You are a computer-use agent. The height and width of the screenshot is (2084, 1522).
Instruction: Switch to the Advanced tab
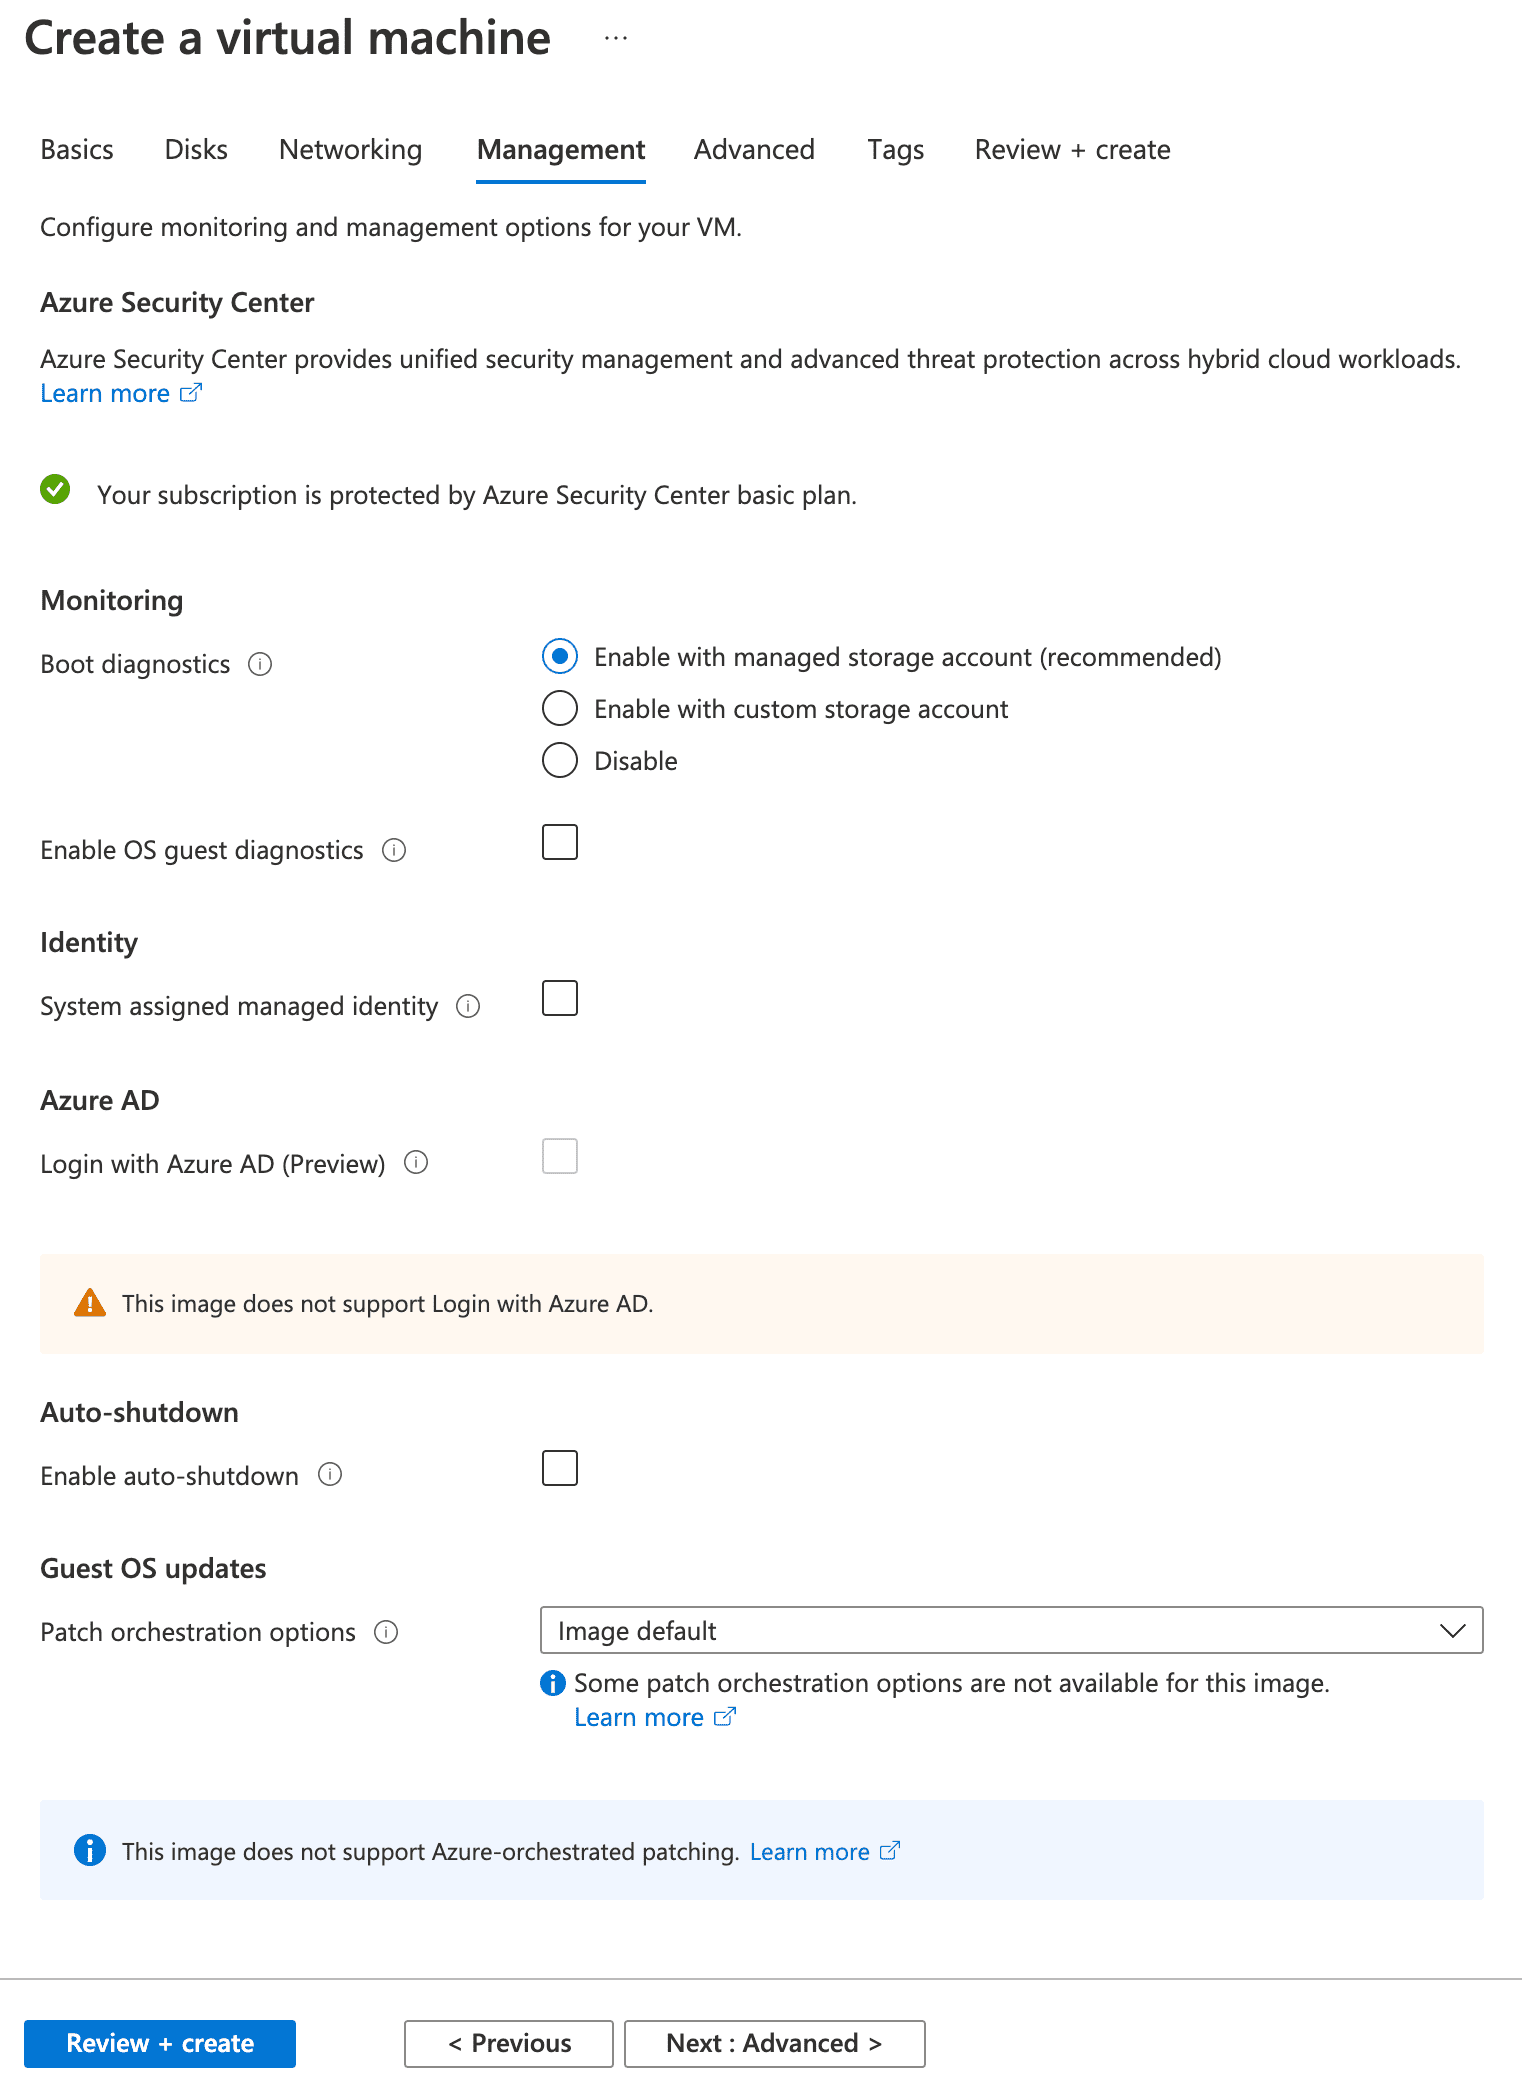pos(754,149)
